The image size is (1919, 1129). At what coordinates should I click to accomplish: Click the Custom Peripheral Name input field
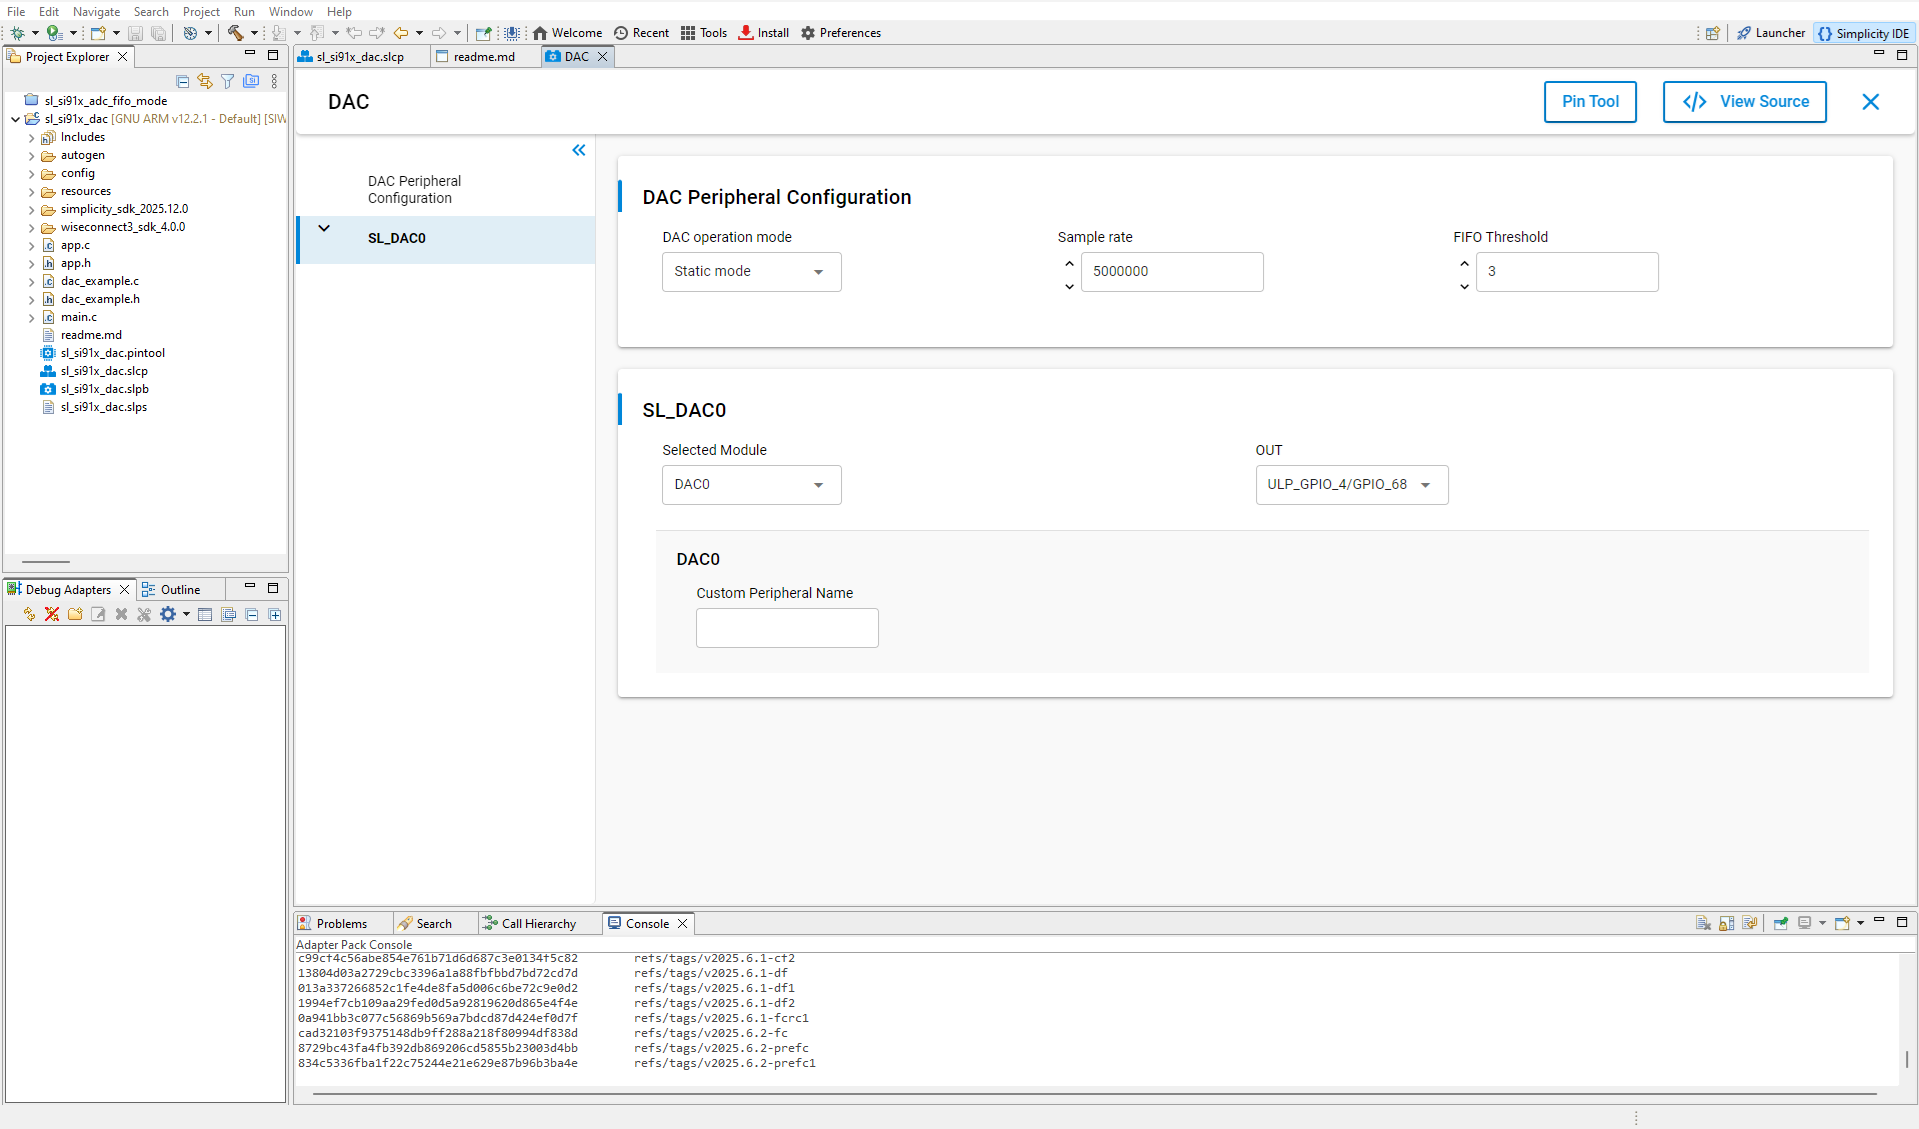click(787, 628)
